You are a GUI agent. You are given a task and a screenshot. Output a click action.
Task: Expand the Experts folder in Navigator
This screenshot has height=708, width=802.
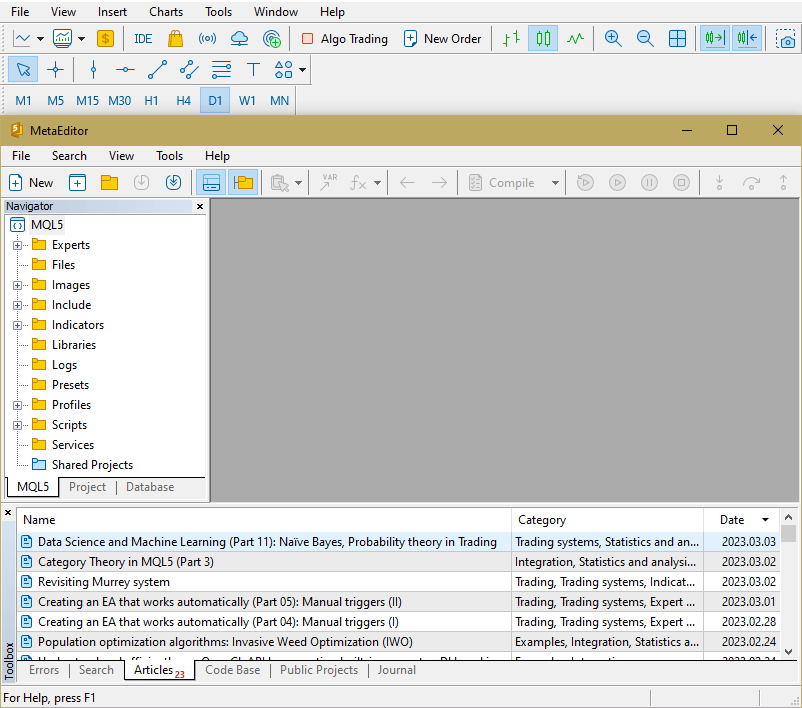17,245
